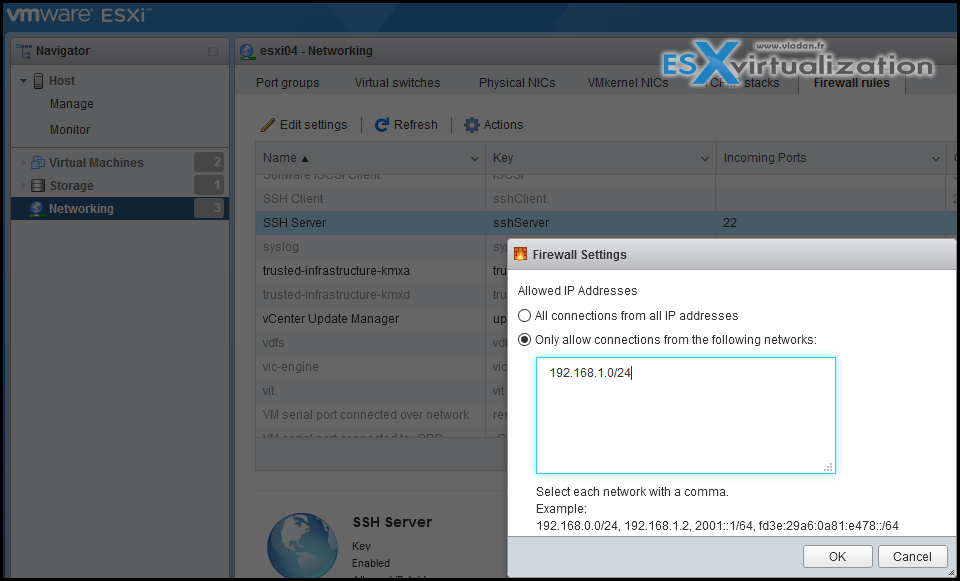Click the large SSH Server globe image
Image resolution: width=960 pixels, height=581 pixels.
click(302, 547)
